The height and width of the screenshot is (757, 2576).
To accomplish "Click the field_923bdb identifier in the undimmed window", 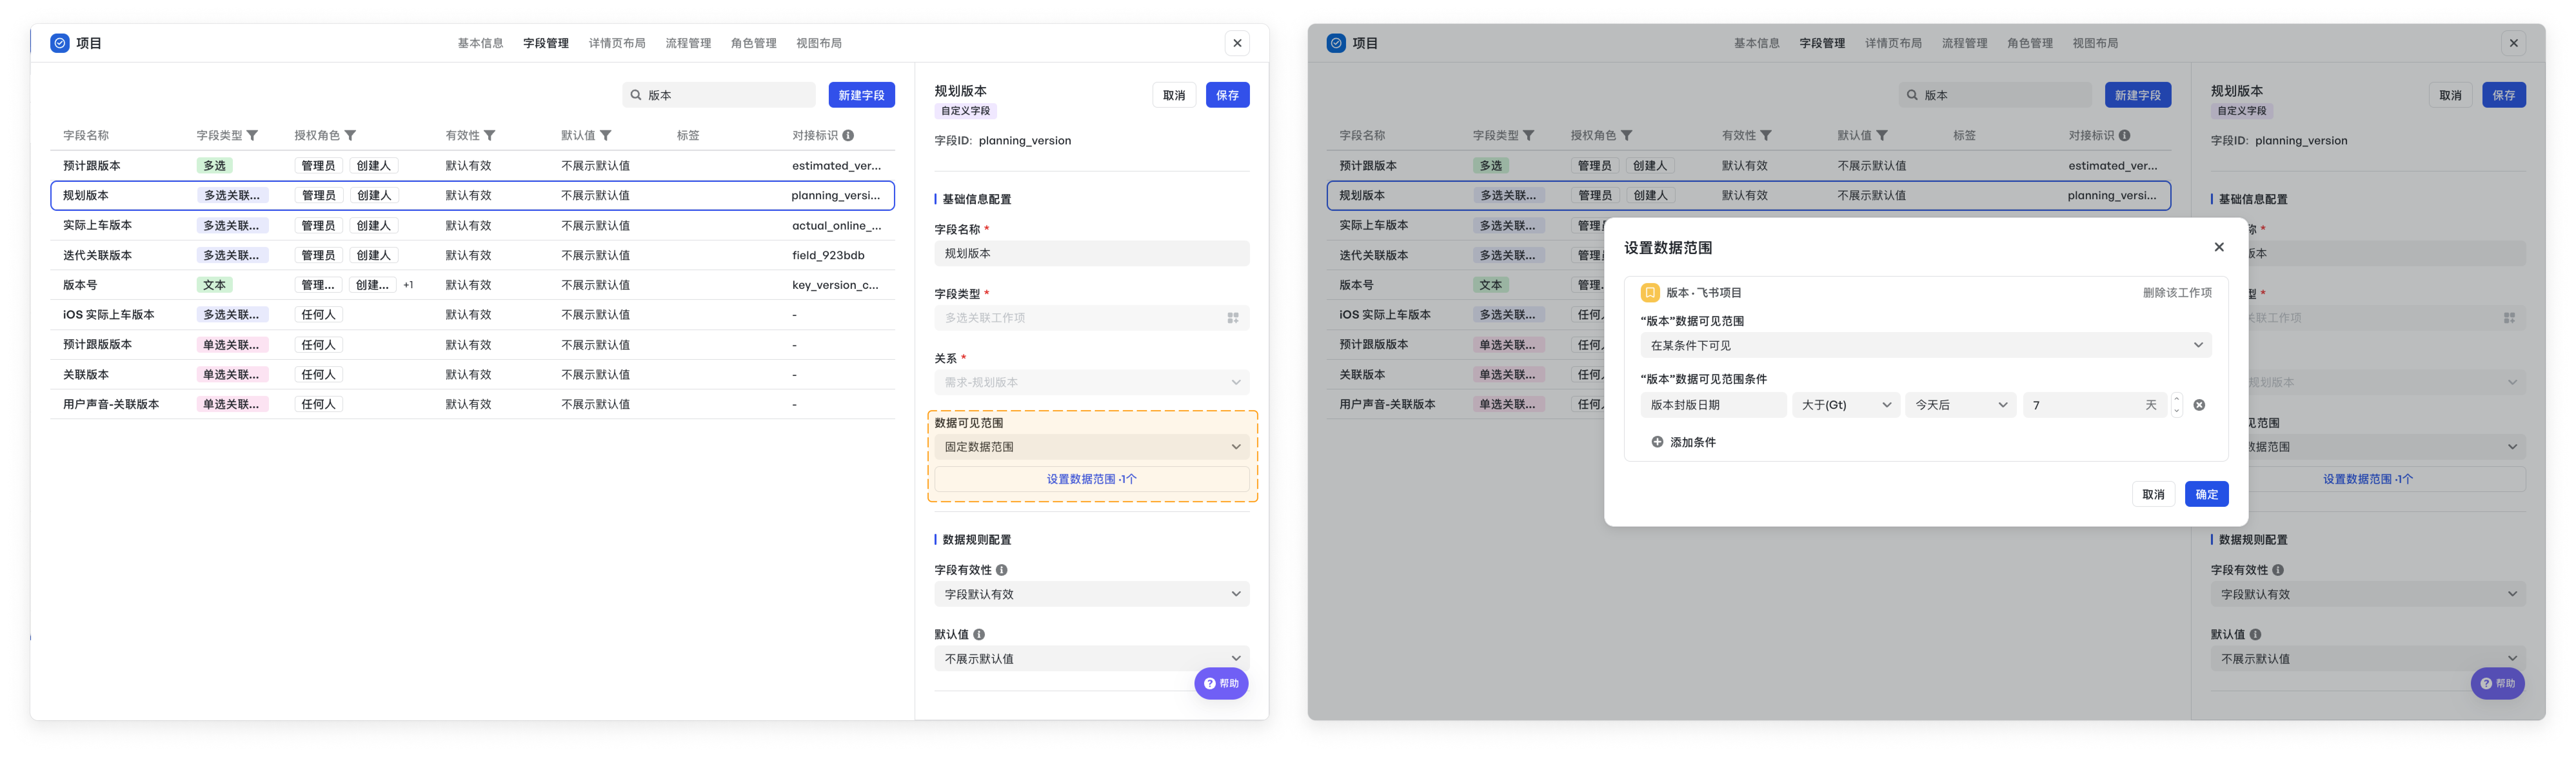I will (828, 255).
